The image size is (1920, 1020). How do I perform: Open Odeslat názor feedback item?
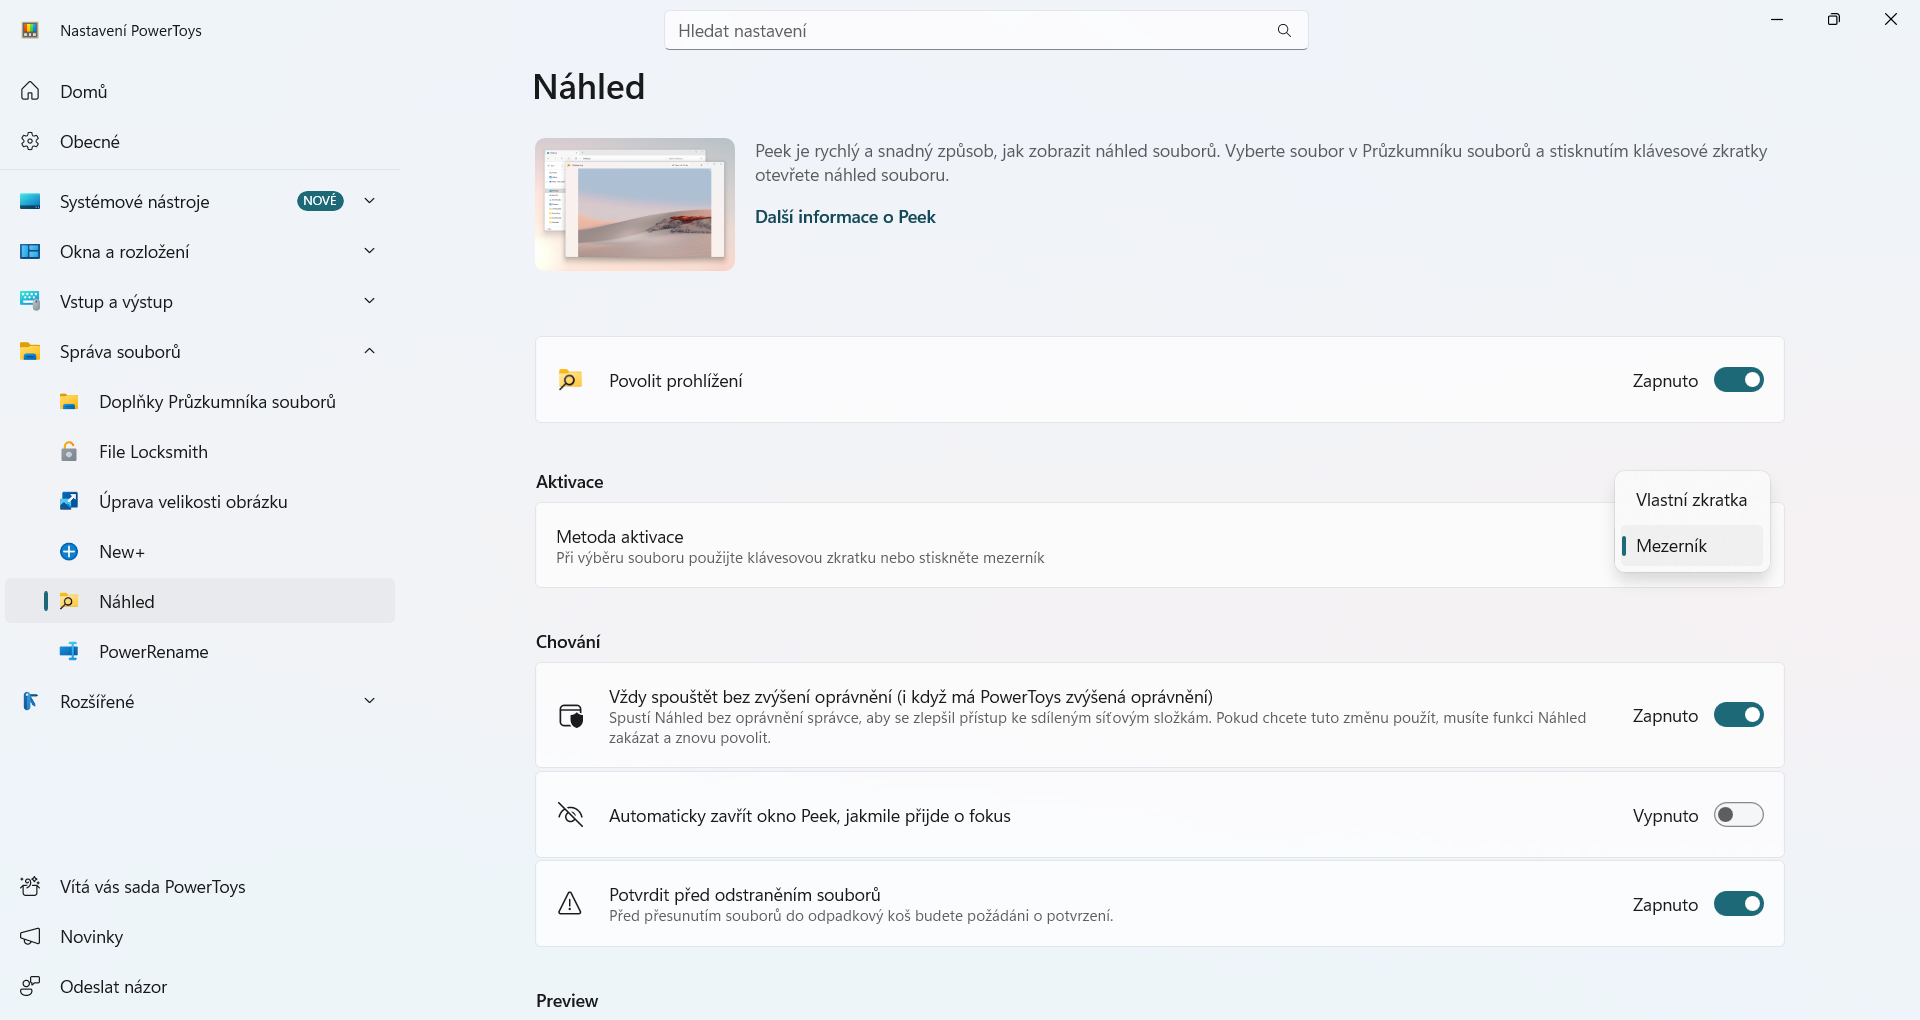tap(113, 987)
